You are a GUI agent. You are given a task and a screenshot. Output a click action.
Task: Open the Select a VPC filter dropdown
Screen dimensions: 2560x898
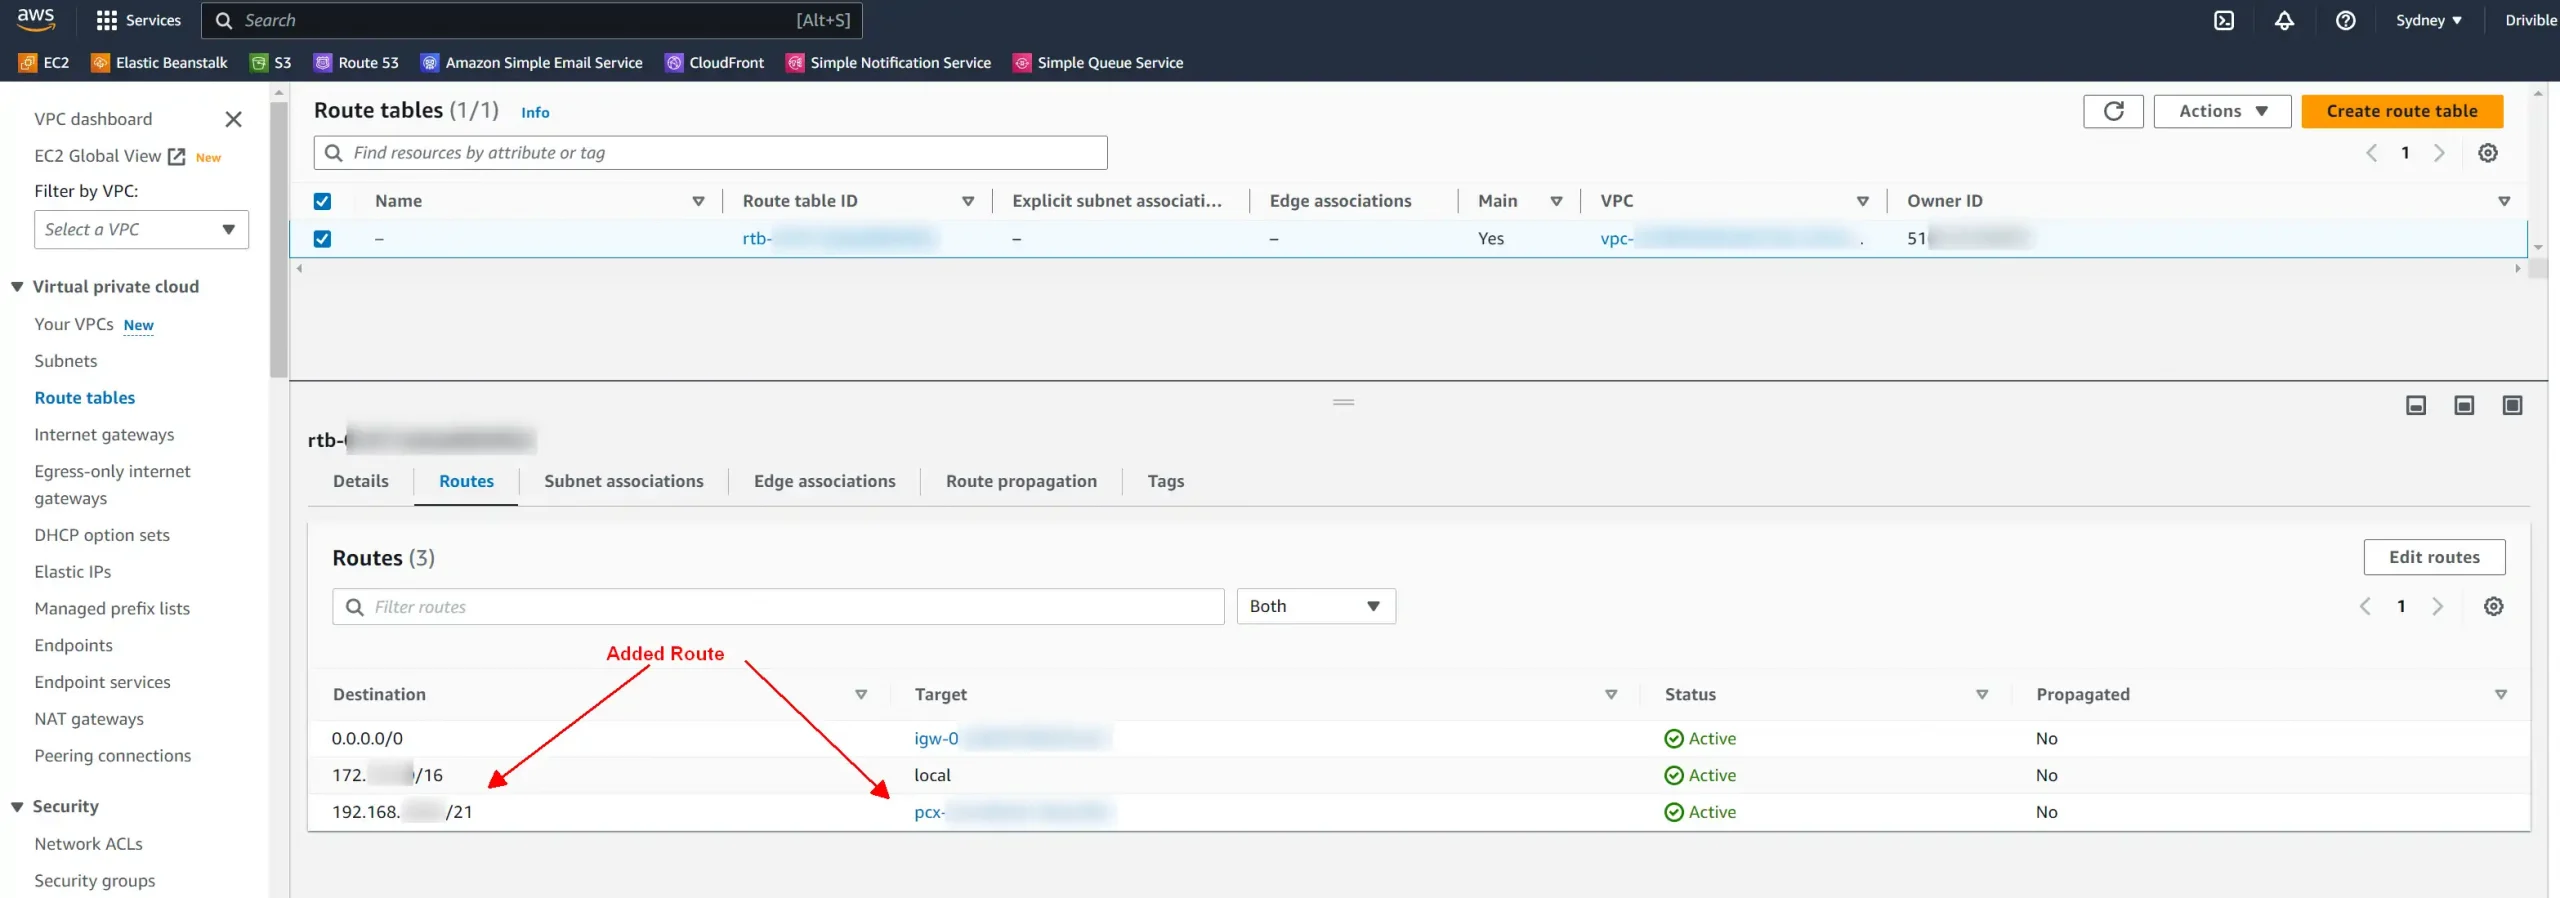141,230
